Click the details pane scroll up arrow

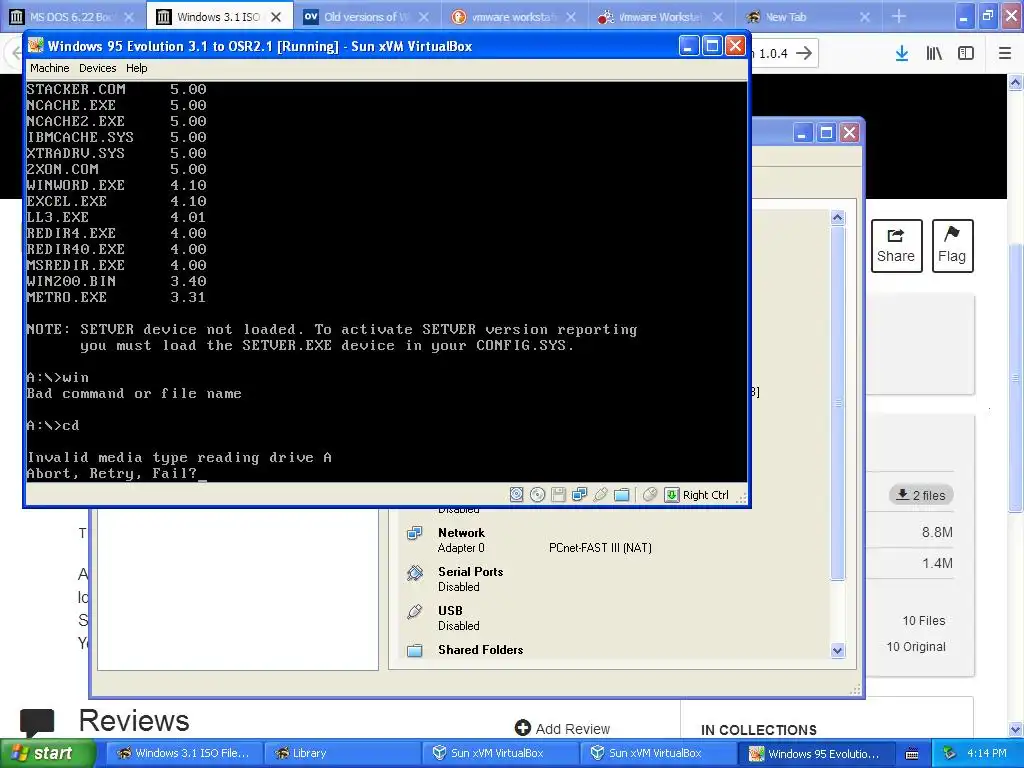(x=838, y=218)
